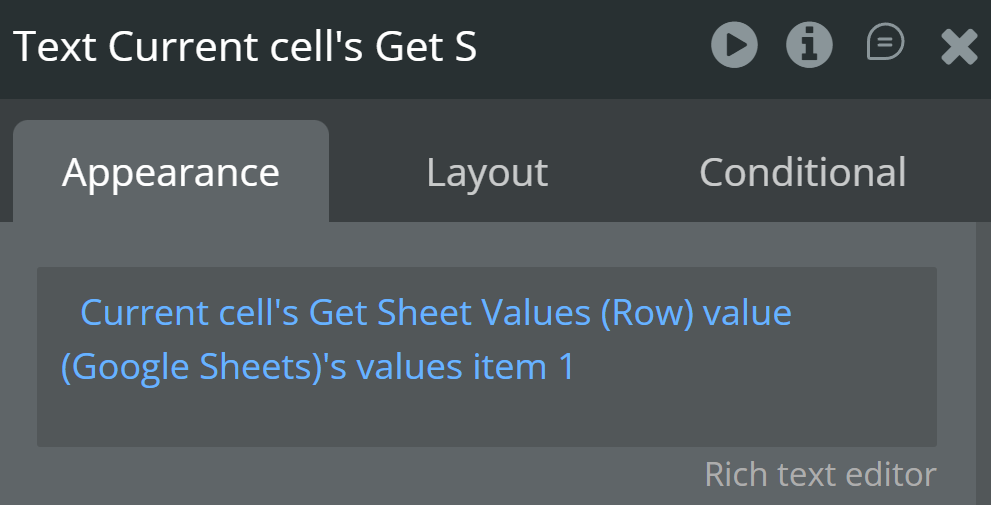
Task: Click "(Row) value" in the dynamic expression
Action: tap(696, 313)
